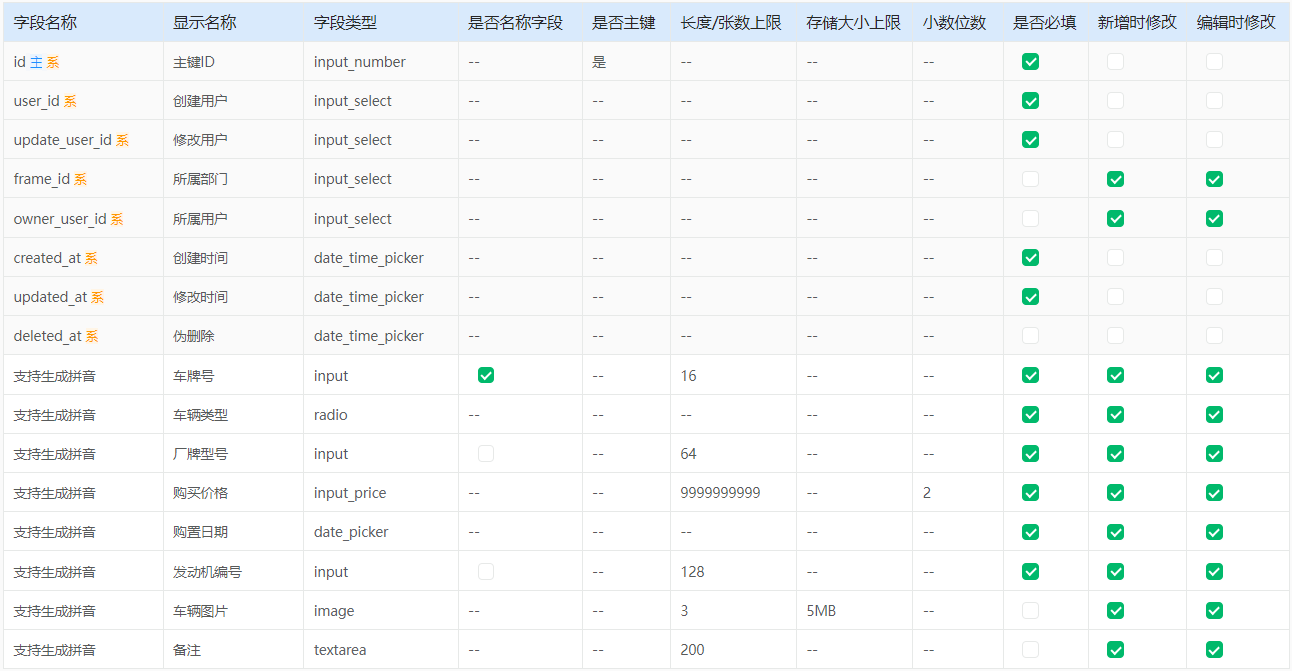This screenshot has width=1292, height=671.
Task: Toggle 是否必填 for the 购买价格 row
Action: point(1030,493)
